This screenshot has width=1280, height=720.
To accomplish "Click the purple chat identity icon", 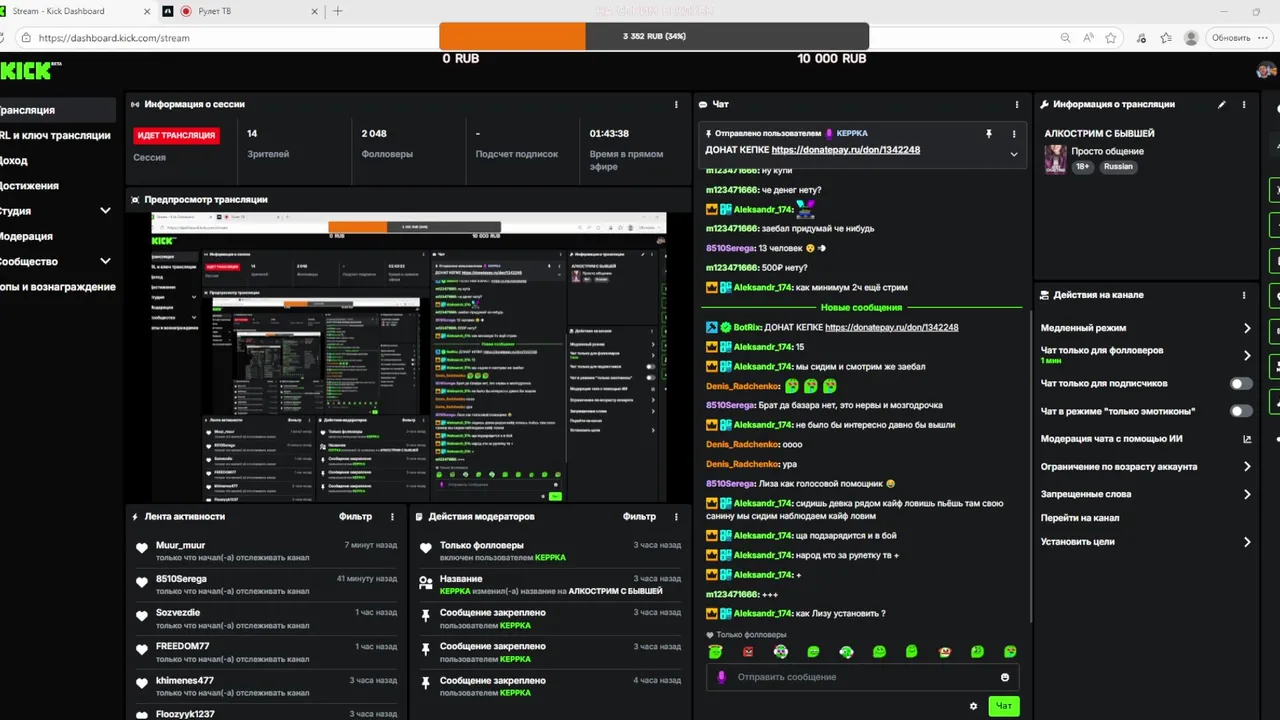I will click(721, 677).
